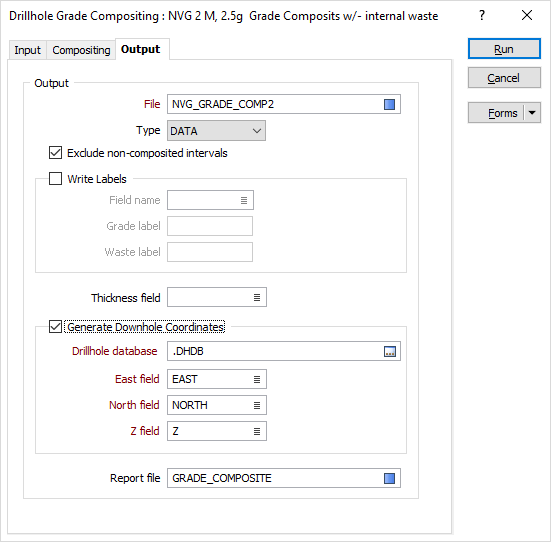Click the Forms button
Image resolution: width=551 pixels, height=543 pixels.
point(497,113)
